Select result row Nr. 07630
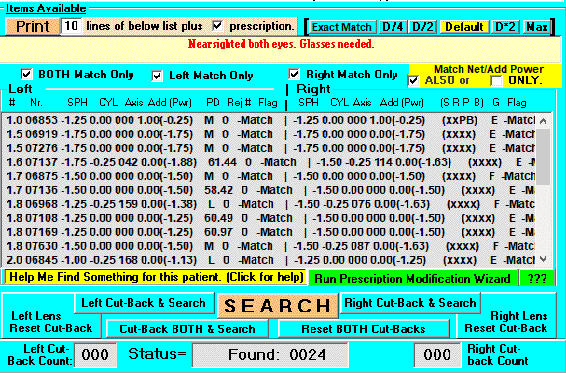Screen dimensions: 566x373 269,246
